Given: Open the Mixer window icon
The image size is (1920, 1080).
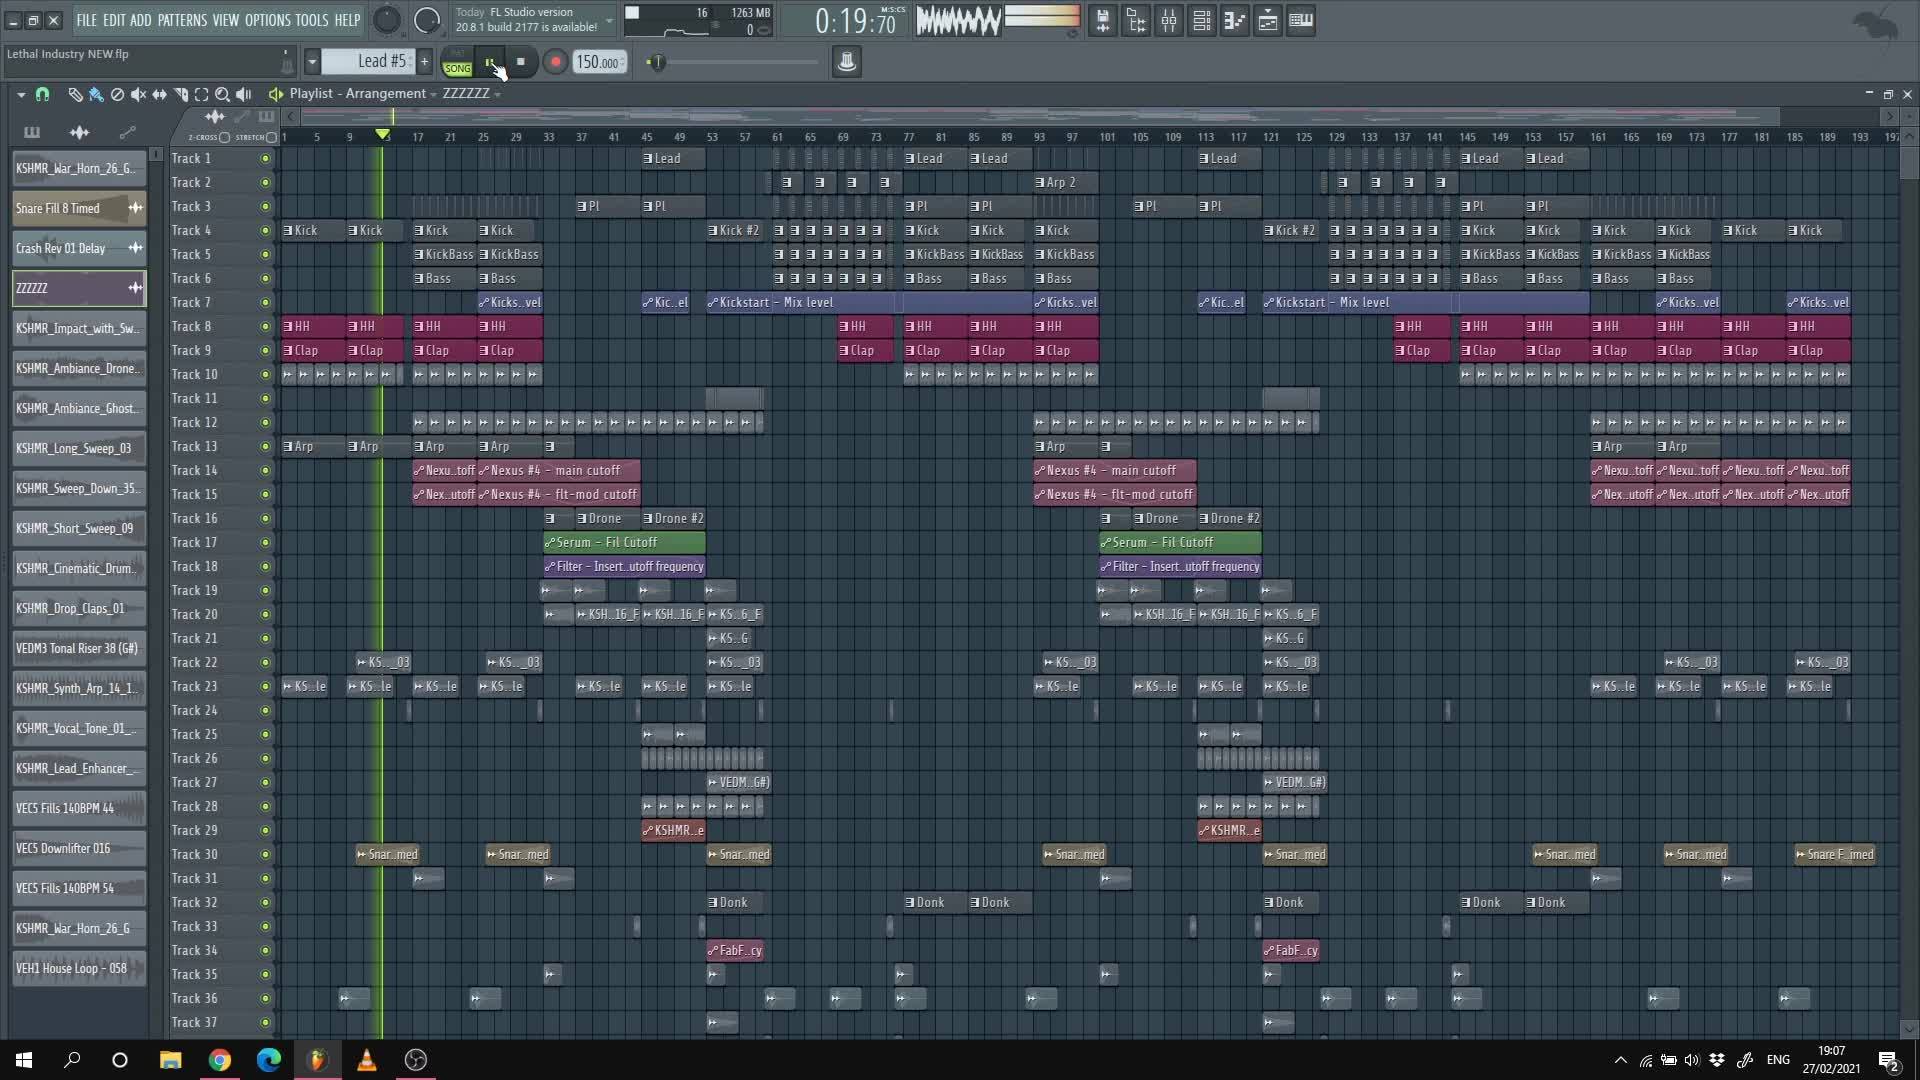Looking at the screenshot, I should pos(1168,21).
